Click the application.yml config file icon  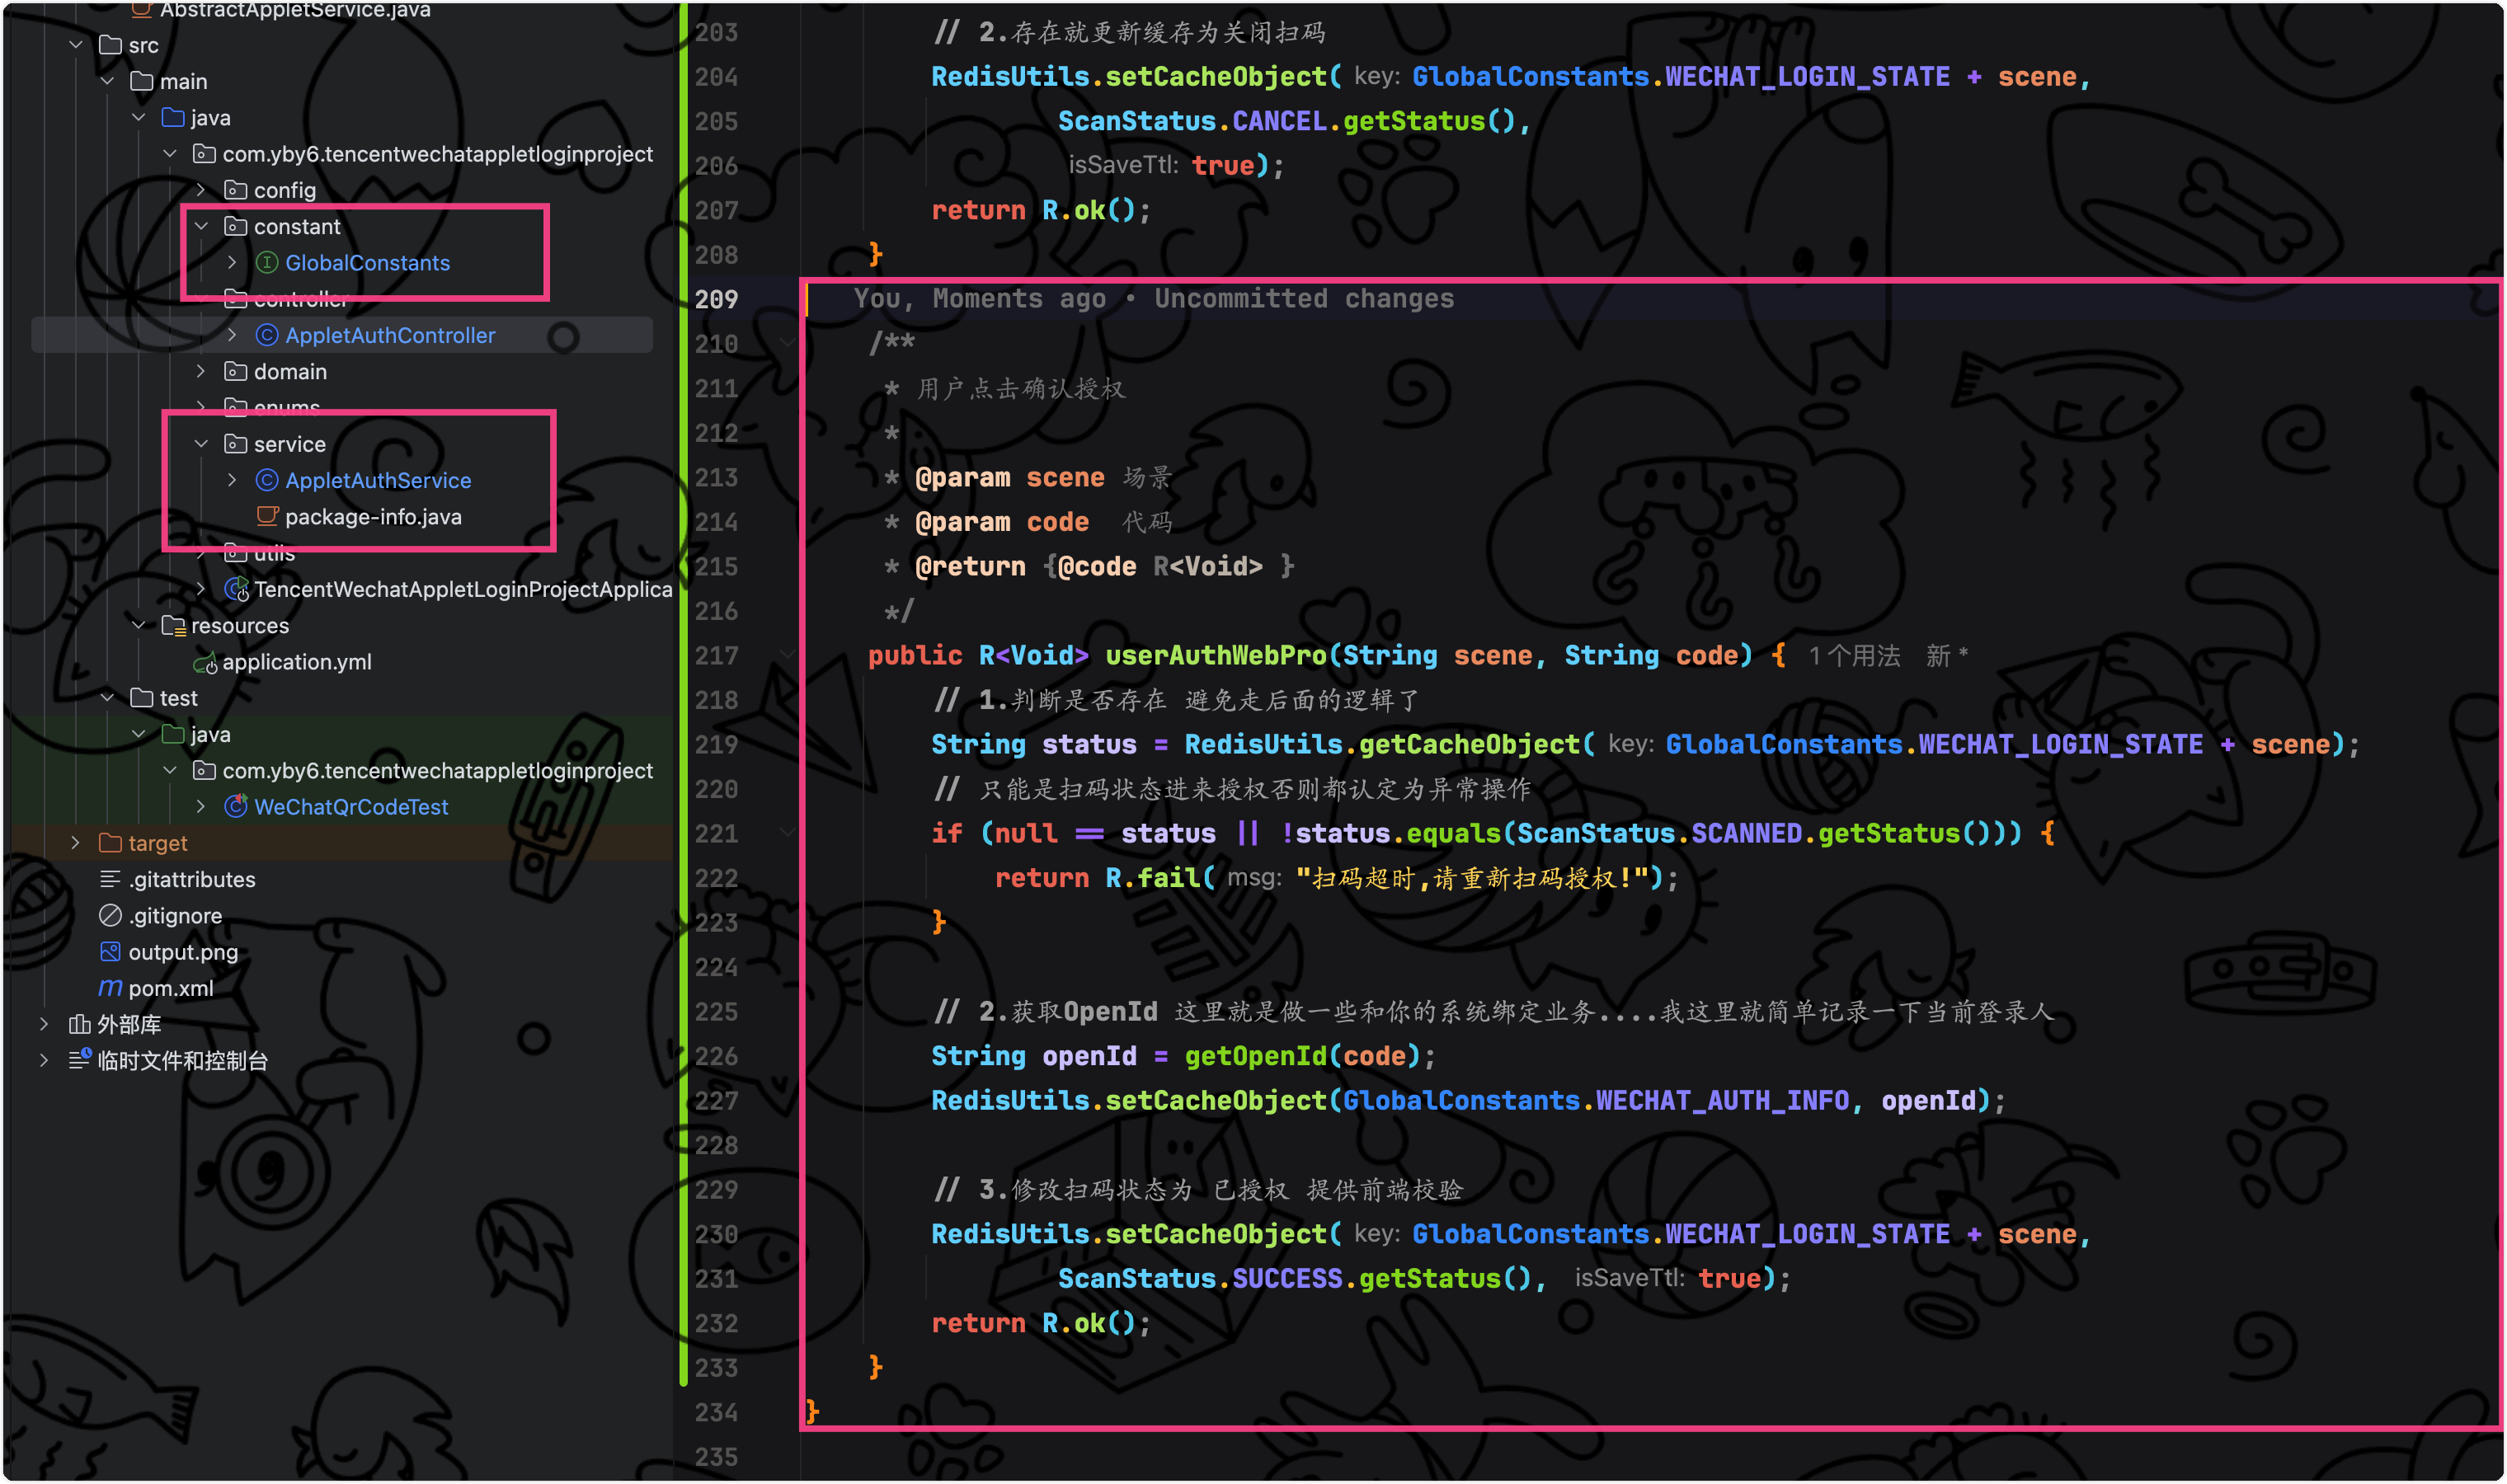coord(205,662)
